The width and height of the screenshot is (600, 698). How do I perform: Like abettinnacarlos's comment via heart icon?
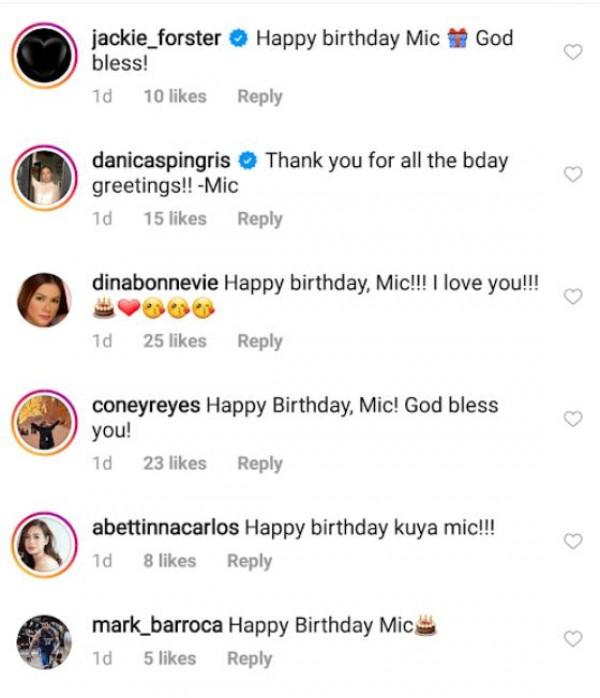point(573,541)
